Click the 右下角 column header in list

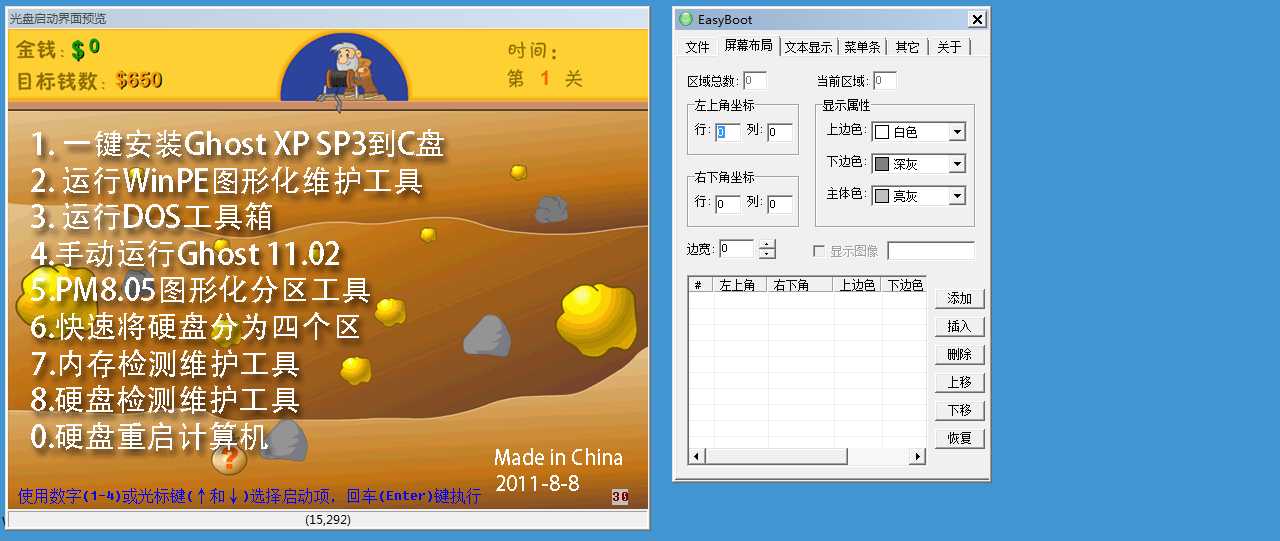click(800, 285)
